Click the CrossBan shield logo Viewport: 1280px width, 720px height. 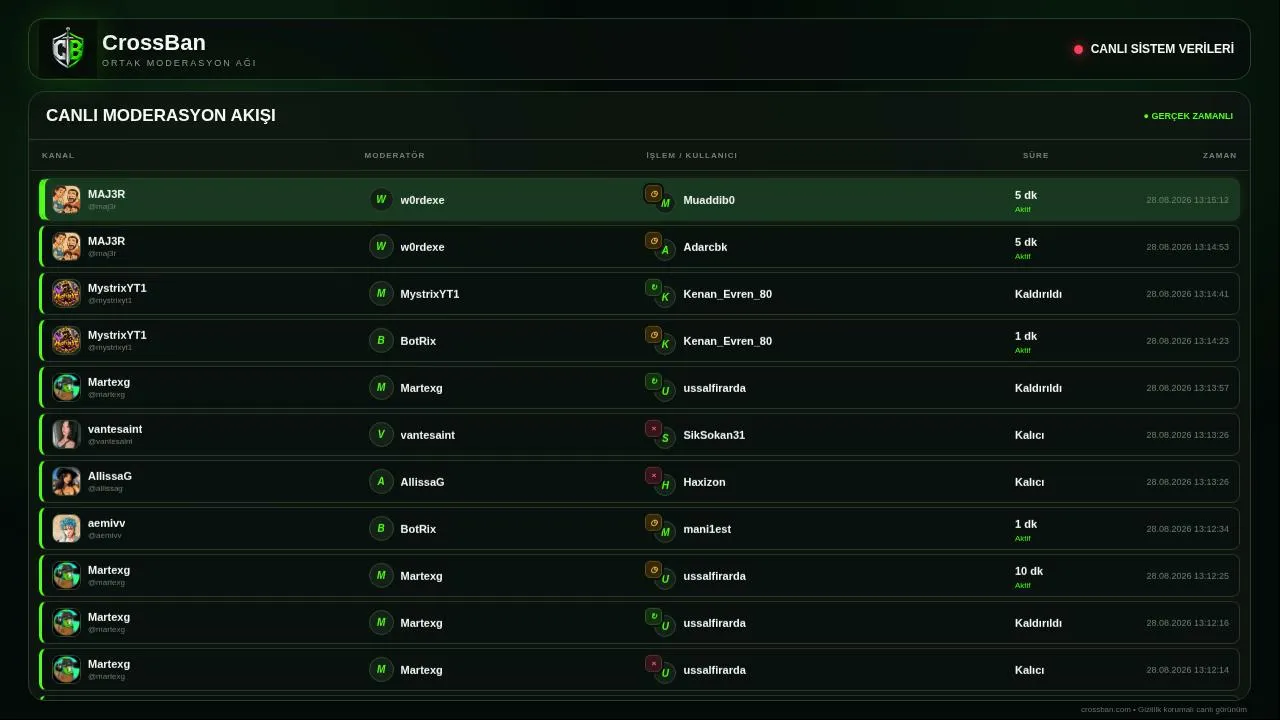68,49
